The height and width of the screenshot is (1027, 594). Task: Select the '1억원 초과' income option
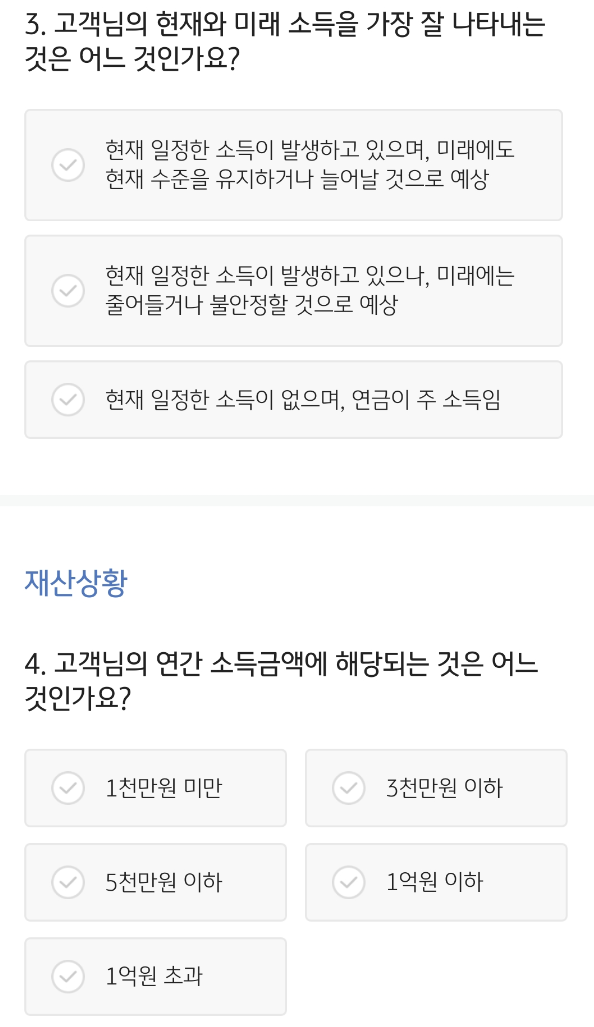(x=155, y=976)
